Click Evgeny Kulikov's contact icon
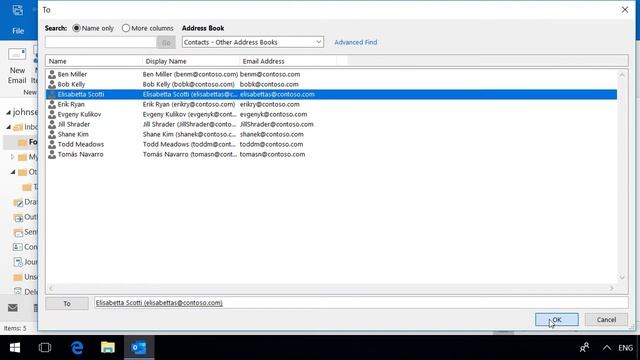Viewport: 640px width, 360px height. [x=52, y=114]
